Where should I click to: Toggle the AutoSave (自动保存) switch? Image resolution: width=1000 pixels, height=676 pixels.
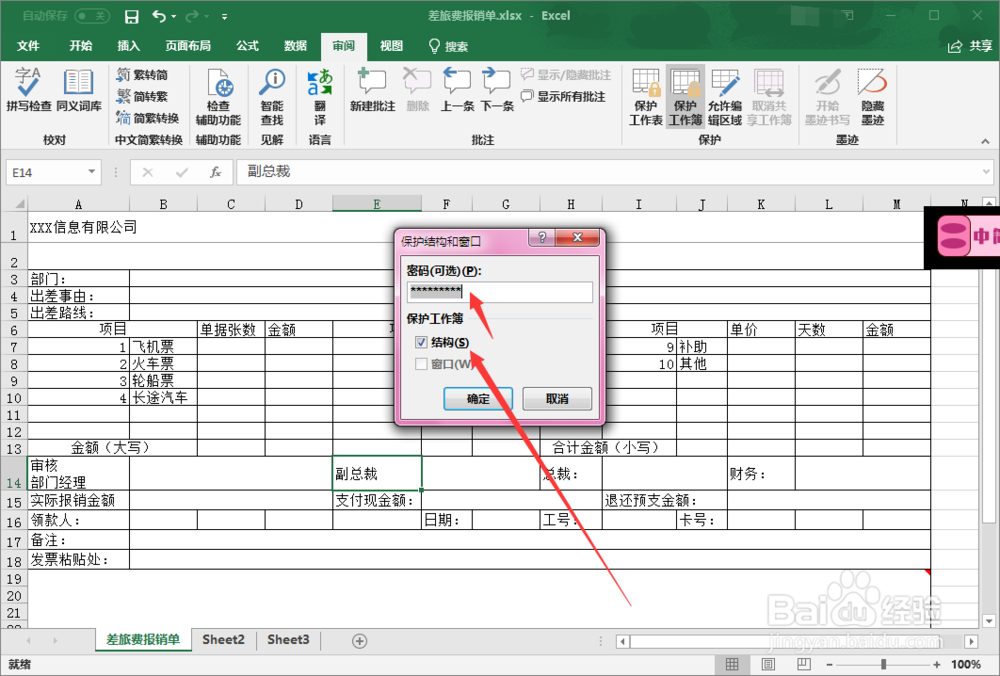(92, 16)
